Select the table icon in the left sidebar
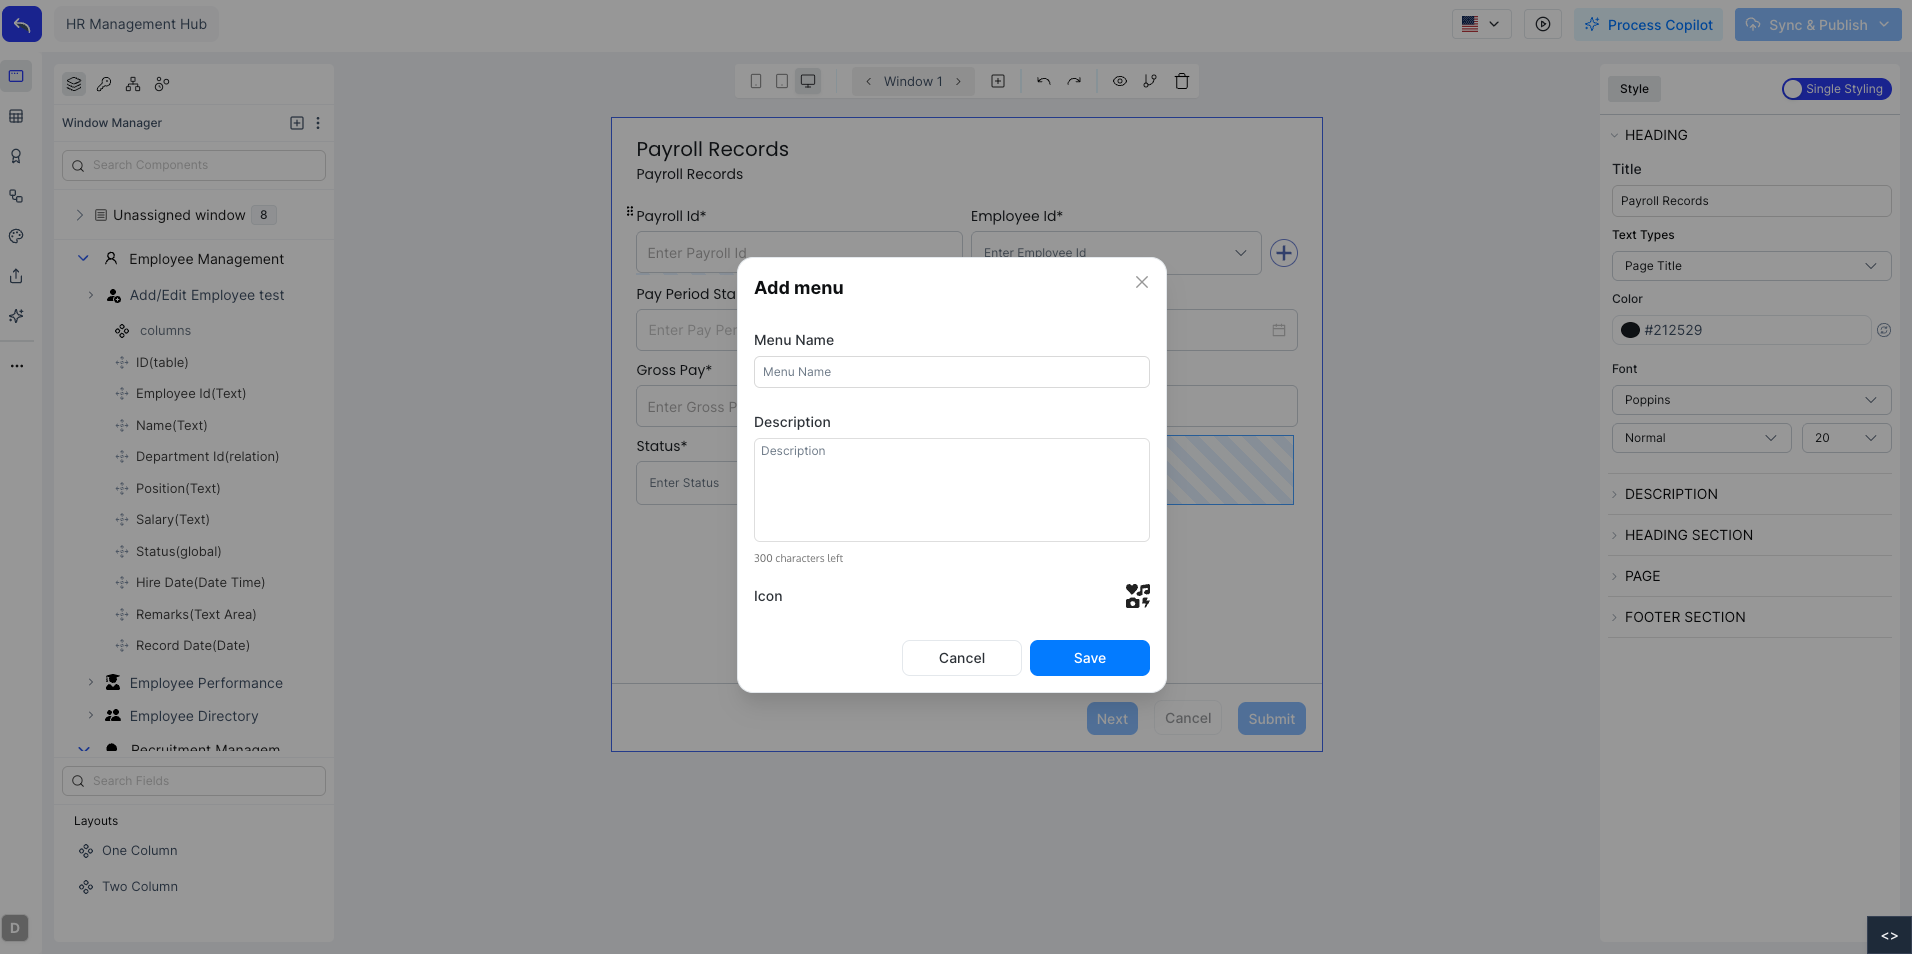1912x954 pixels. point(16,117)
